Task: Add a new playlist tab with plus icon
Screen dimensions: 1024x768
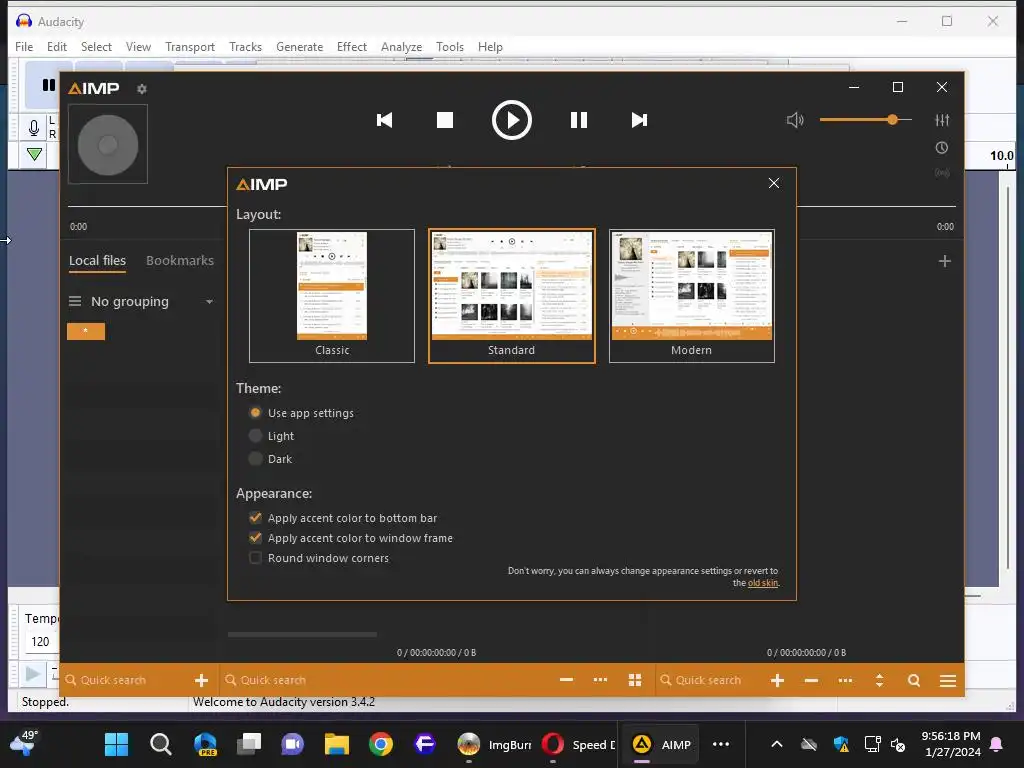Action: [944, 261]
